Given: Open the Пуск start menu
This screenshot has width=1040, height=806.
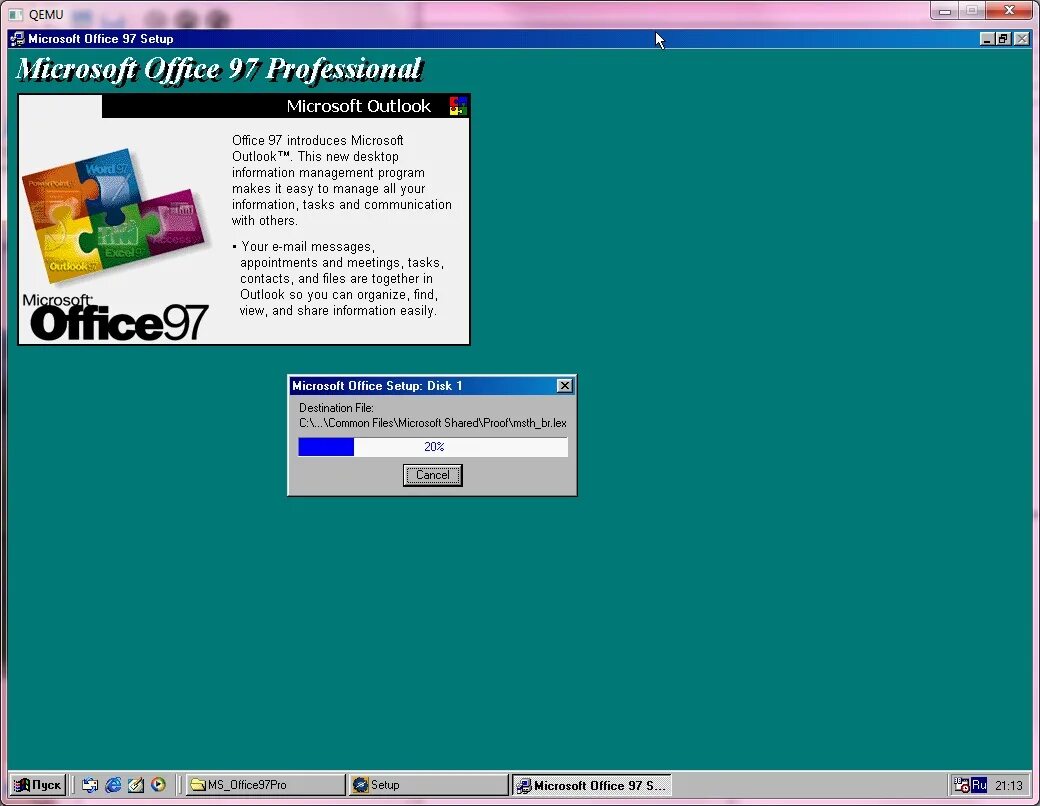Looking at the screenshot, I should point(38,785).
